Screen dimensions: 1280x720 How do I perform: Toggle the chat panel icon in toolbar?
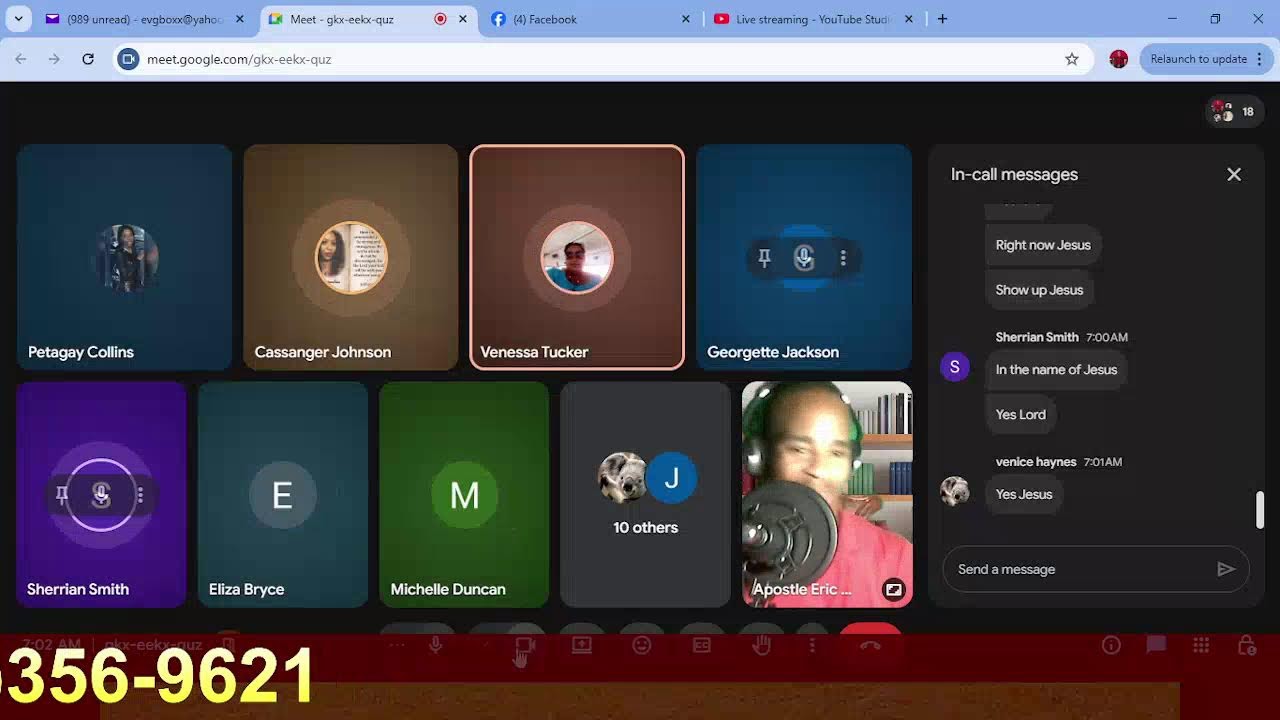tap(1156, 645)
